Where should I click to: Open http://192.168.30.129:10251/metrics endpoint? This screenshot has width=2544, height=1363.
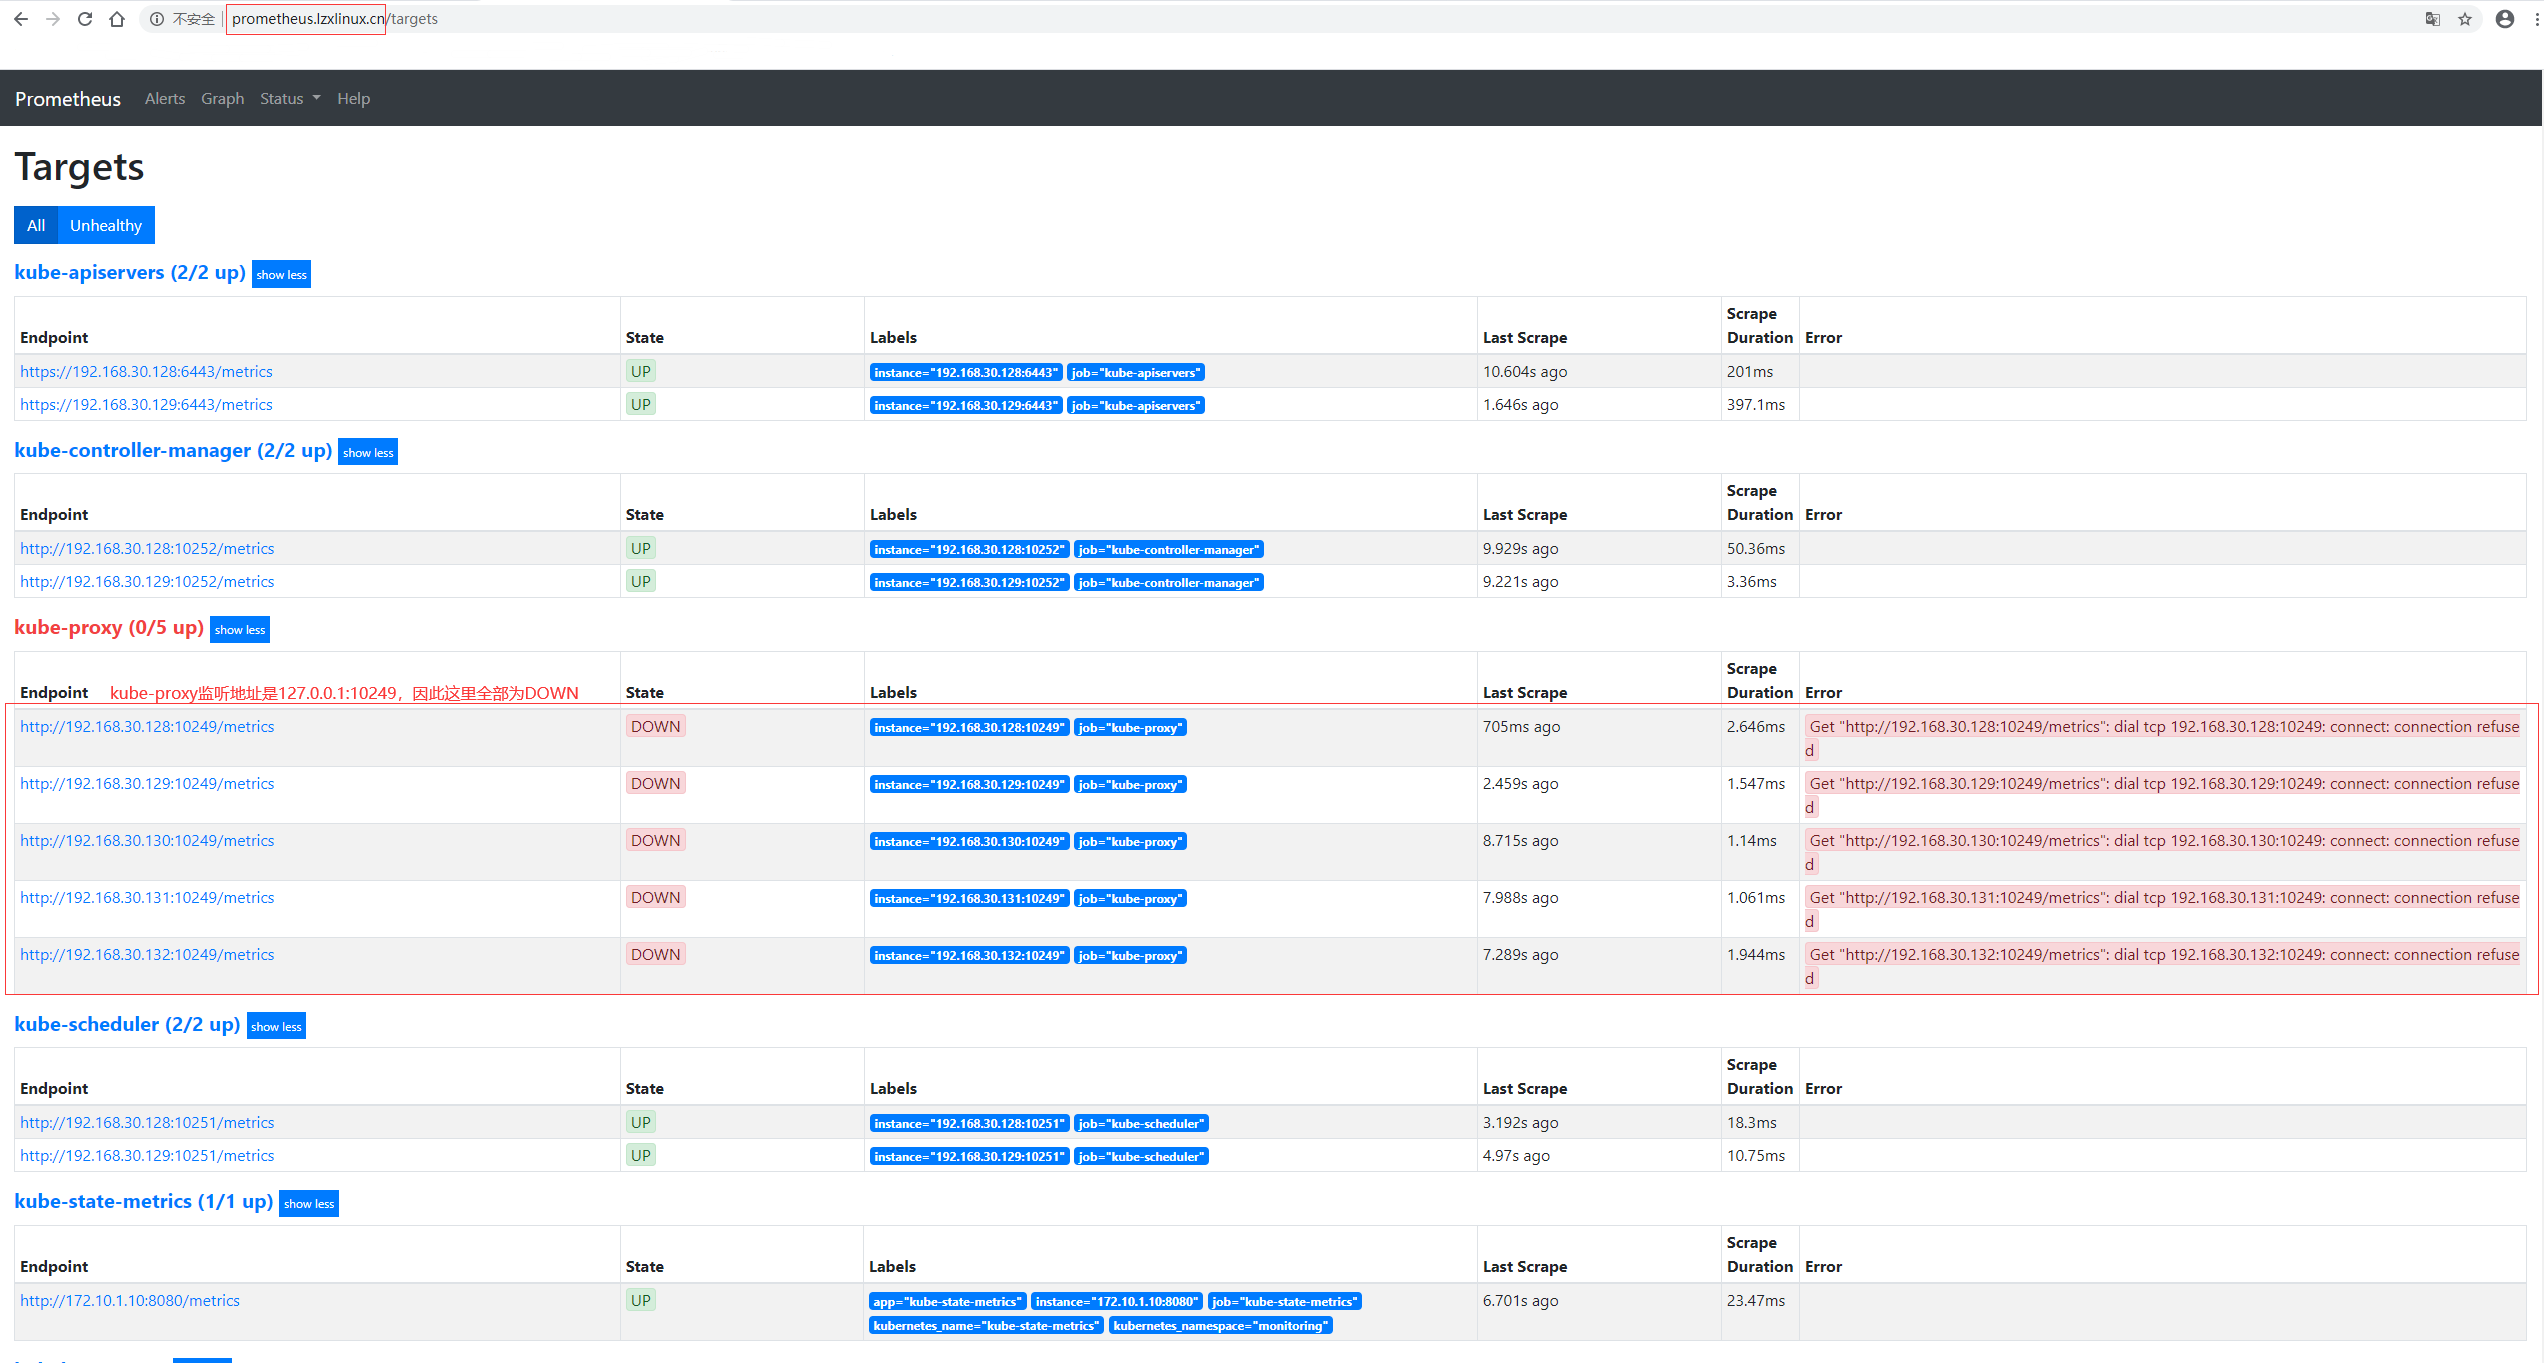(x=147, y=1156)
